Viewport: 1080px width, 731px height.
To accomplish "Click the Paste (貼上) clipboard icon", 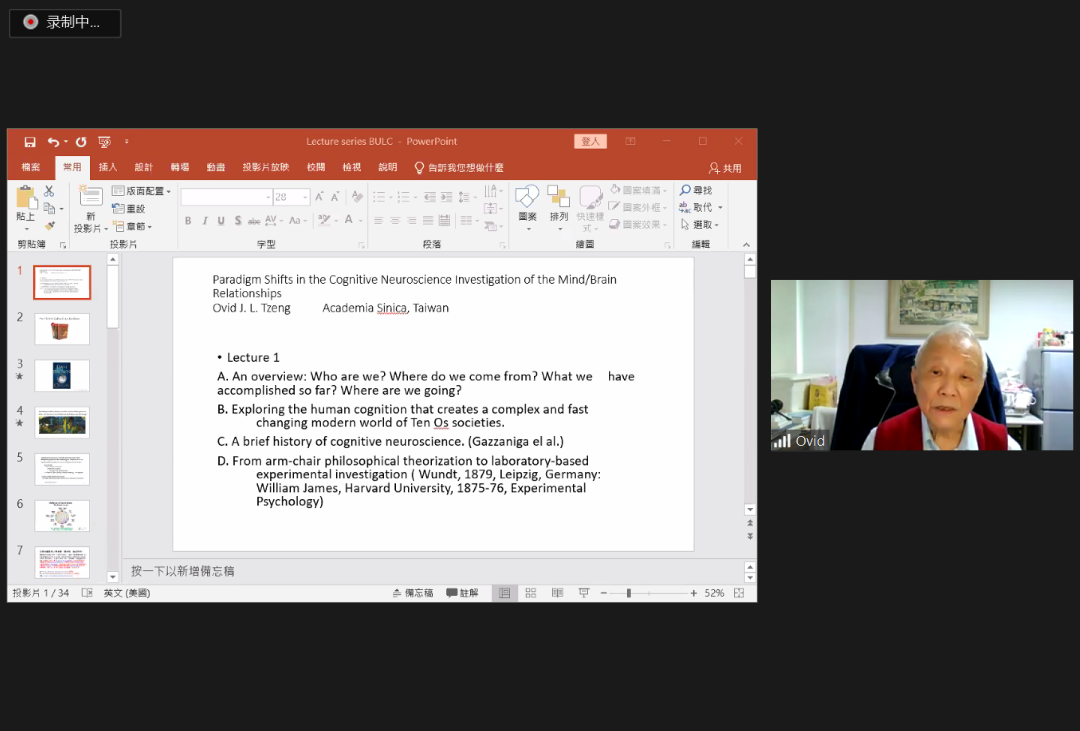I will tap(26, 198).
